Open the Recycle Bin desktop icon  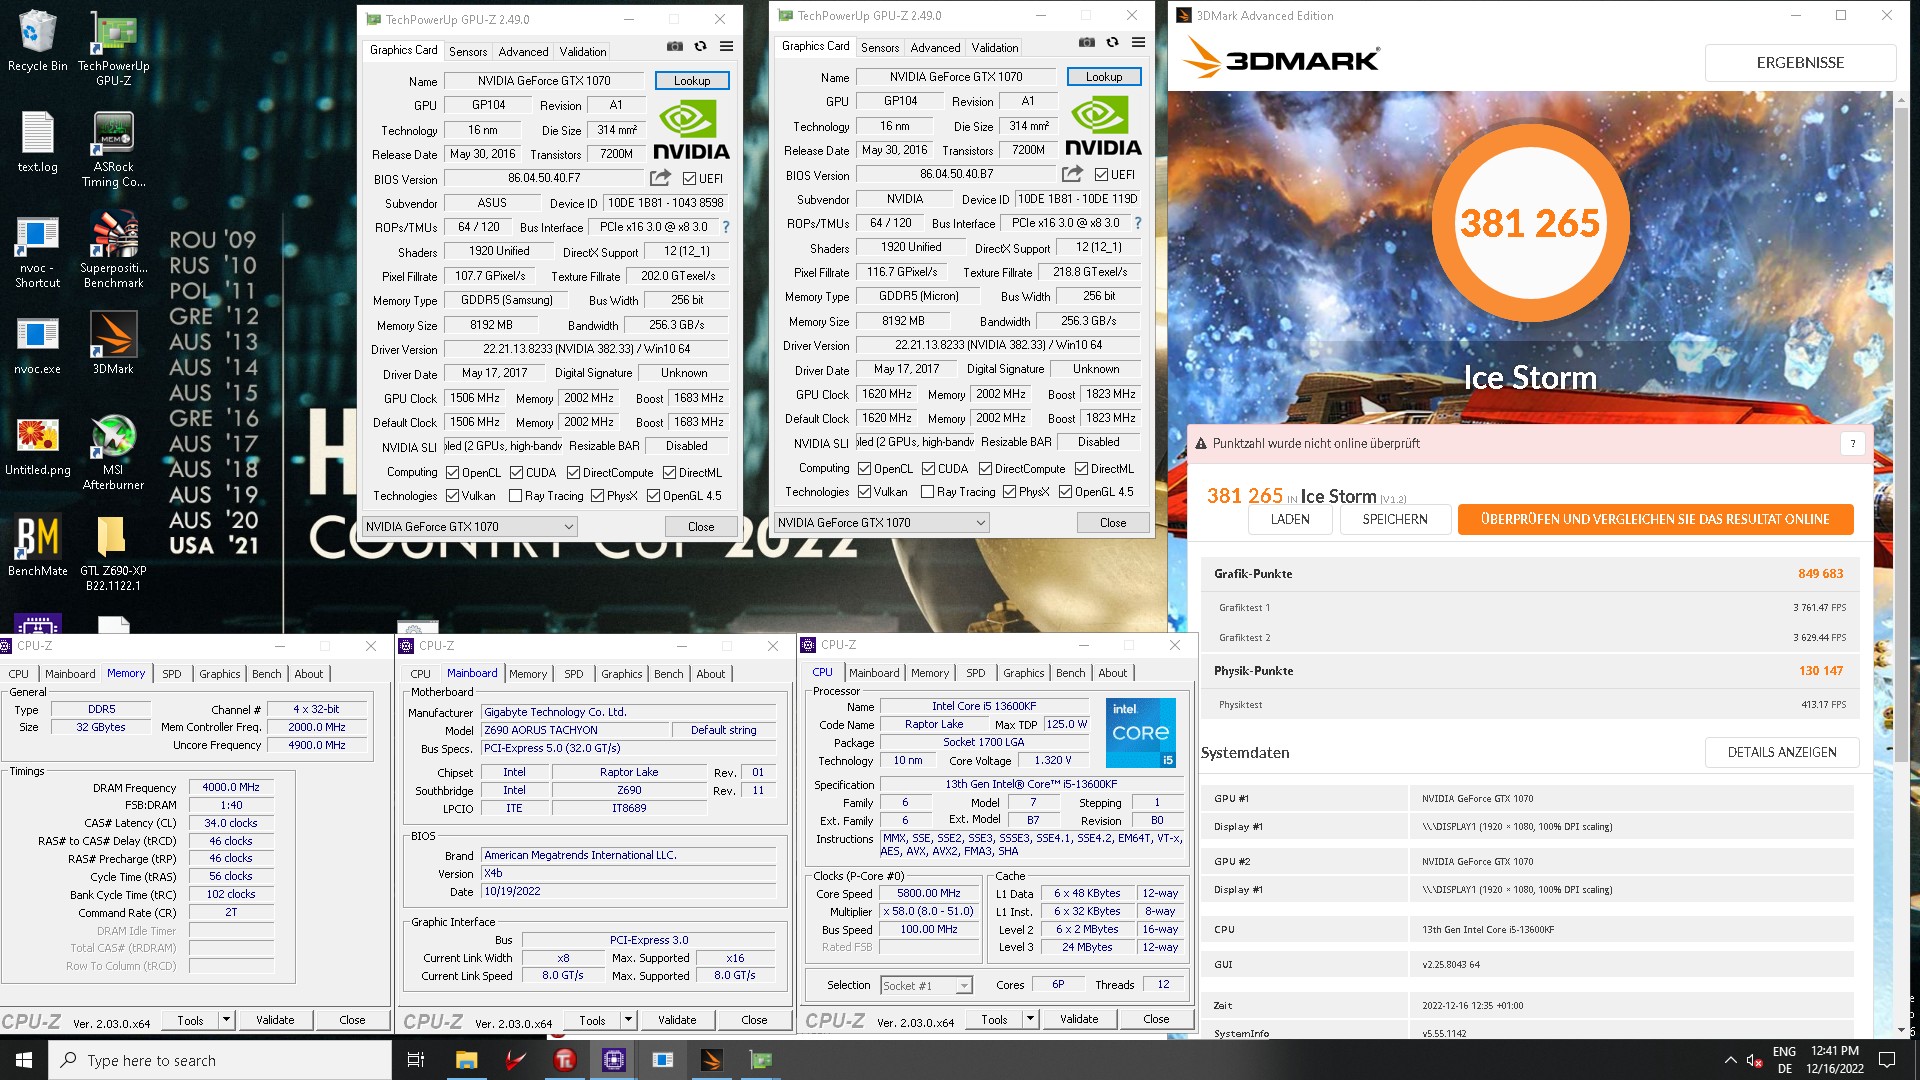pyautogui.click(x=37, y=40)
